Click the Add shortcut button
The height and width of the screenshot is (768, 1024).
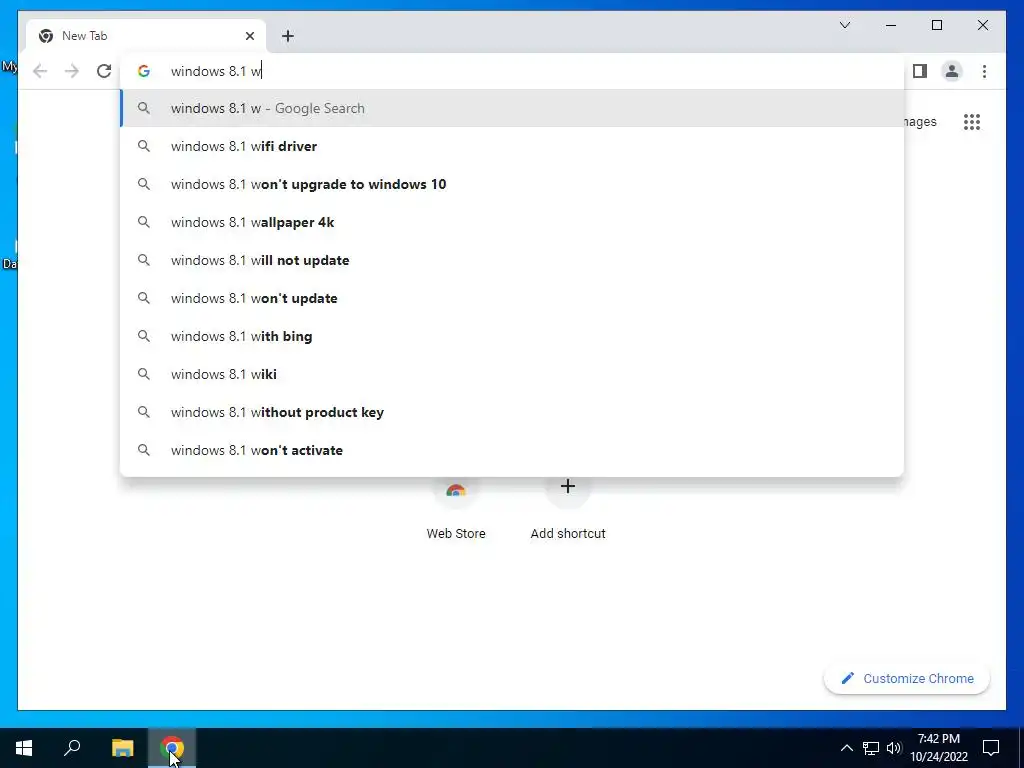pos(568,509)
